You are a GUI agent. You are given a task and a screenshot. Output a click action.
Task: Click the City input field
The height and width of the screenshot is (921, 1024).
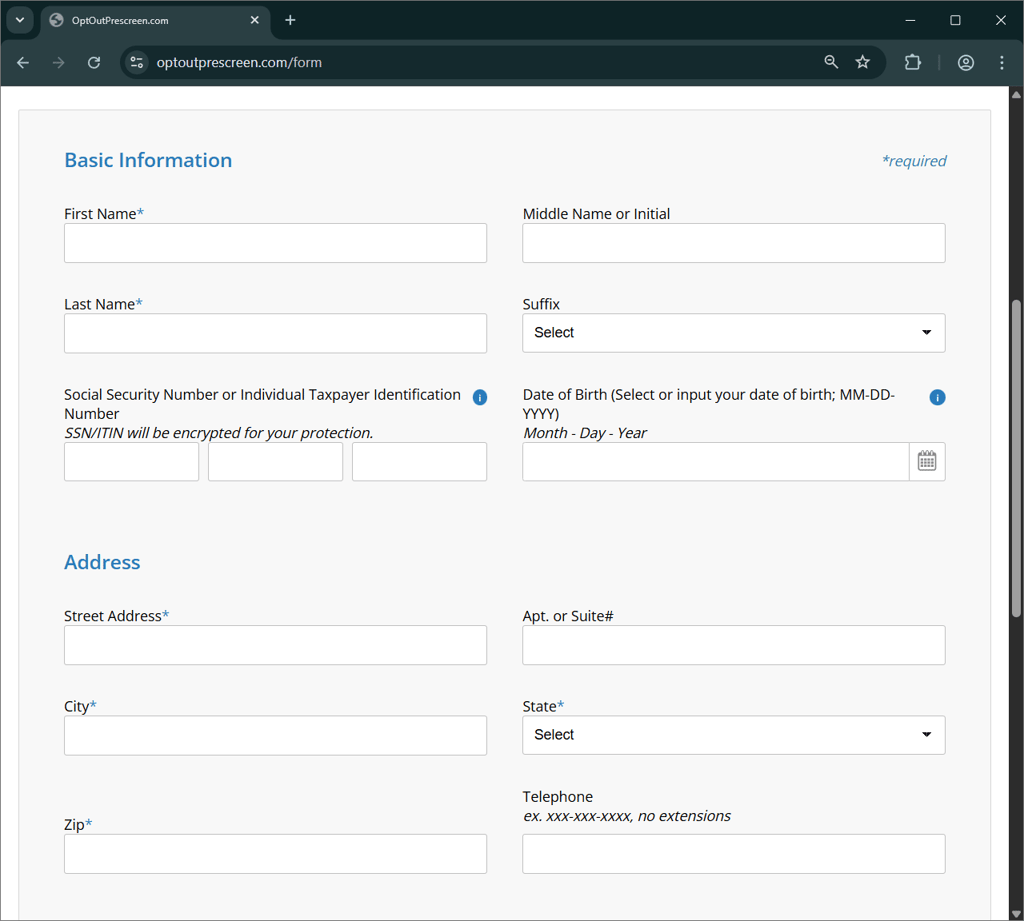(x=276, y=735)
